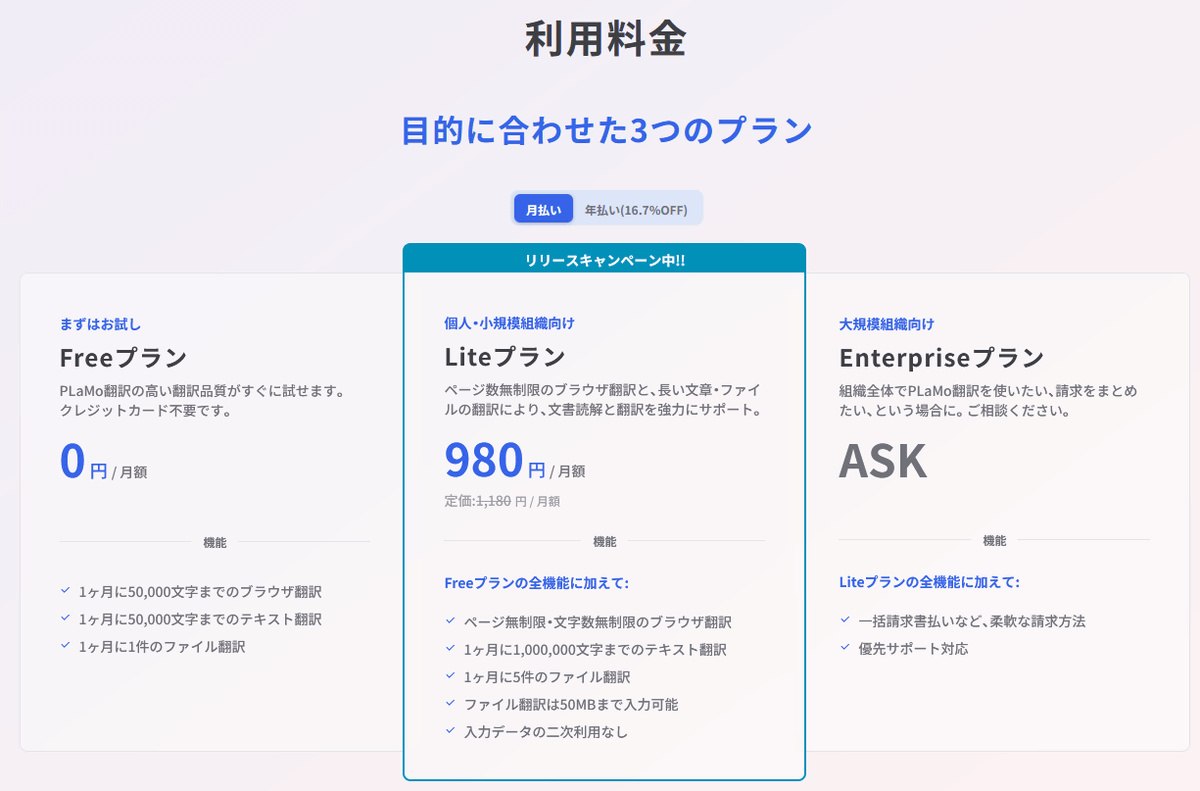
Task: Click checkmark beside ファイル翻訳は50MBまで入力可能
Action: [450, 704]
